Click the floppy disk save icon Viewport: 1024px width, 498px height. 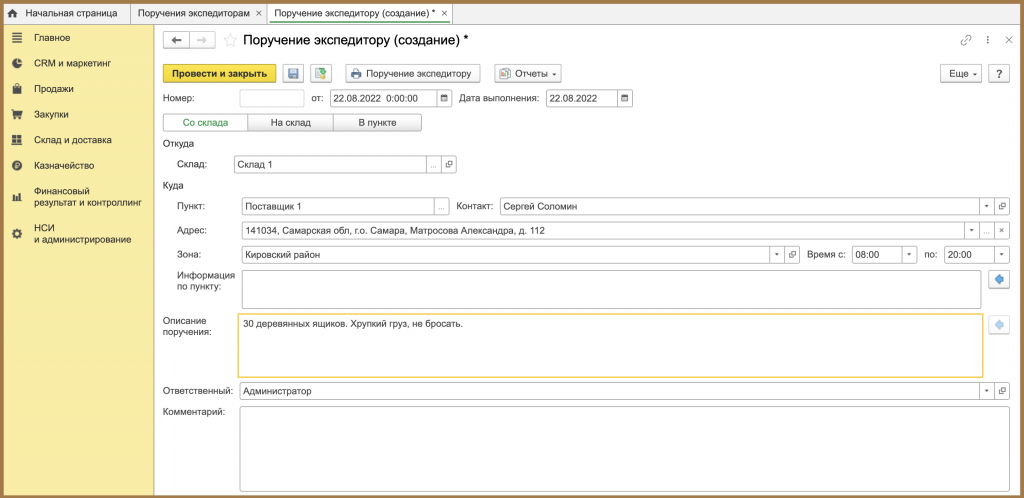[293, 74]
